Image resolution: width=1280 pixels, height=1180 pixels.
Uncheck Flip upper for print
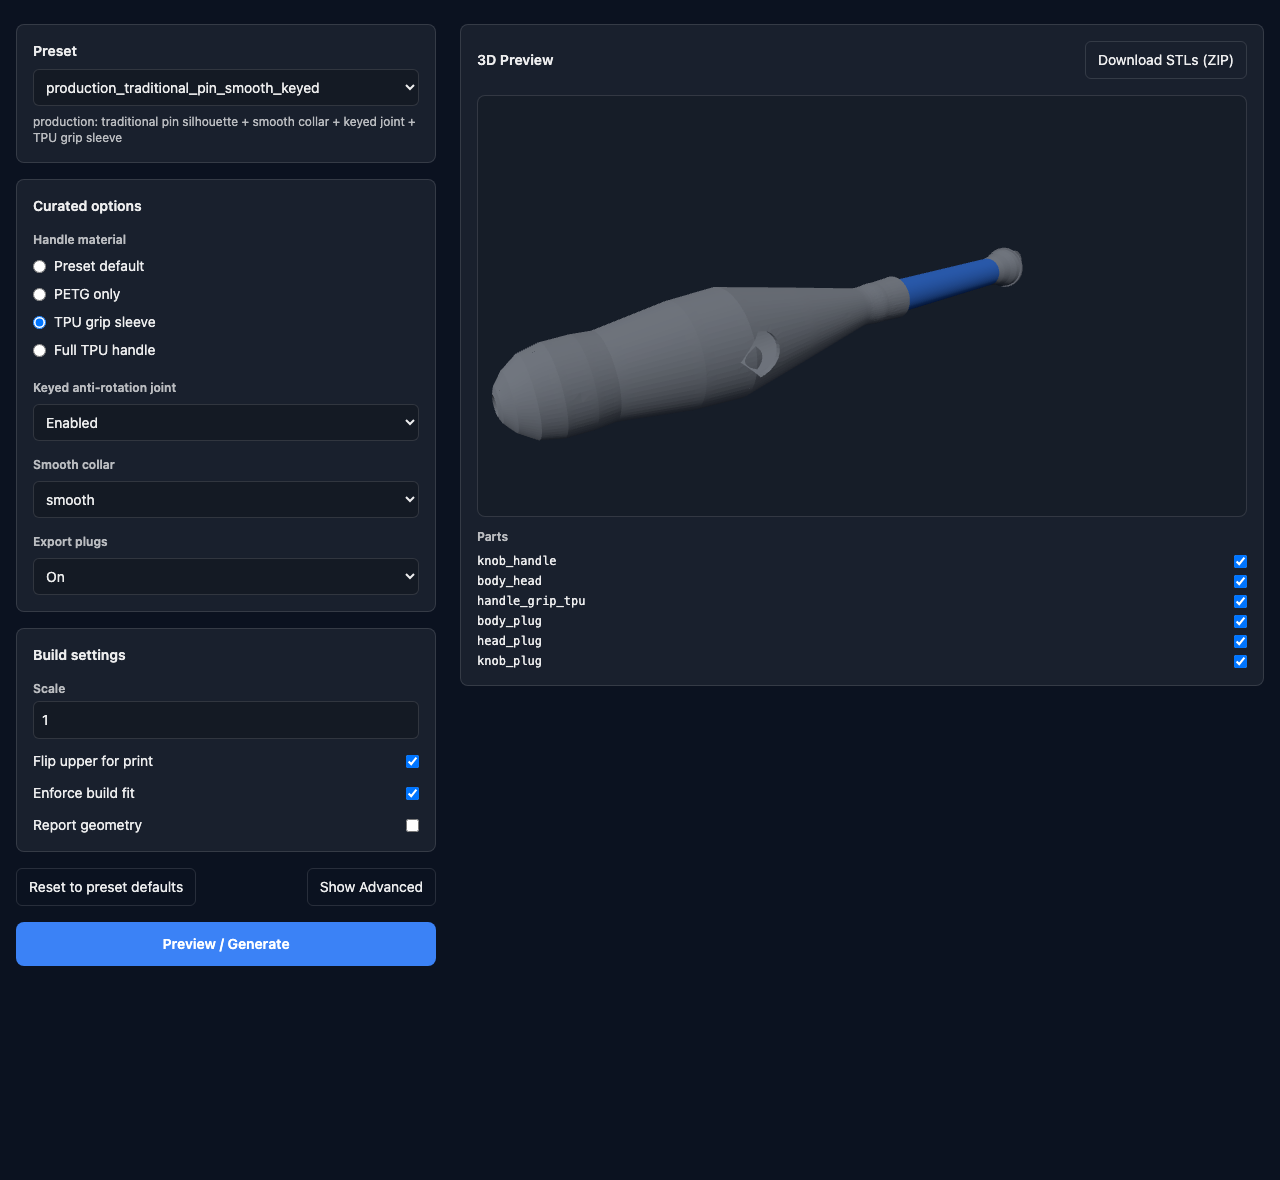click(x=412, y=761)
